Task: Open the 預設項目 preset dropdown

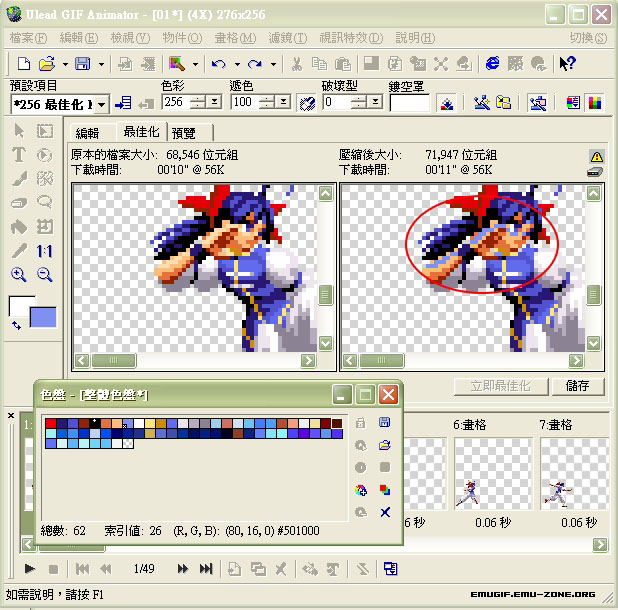Action: (101, 103)
